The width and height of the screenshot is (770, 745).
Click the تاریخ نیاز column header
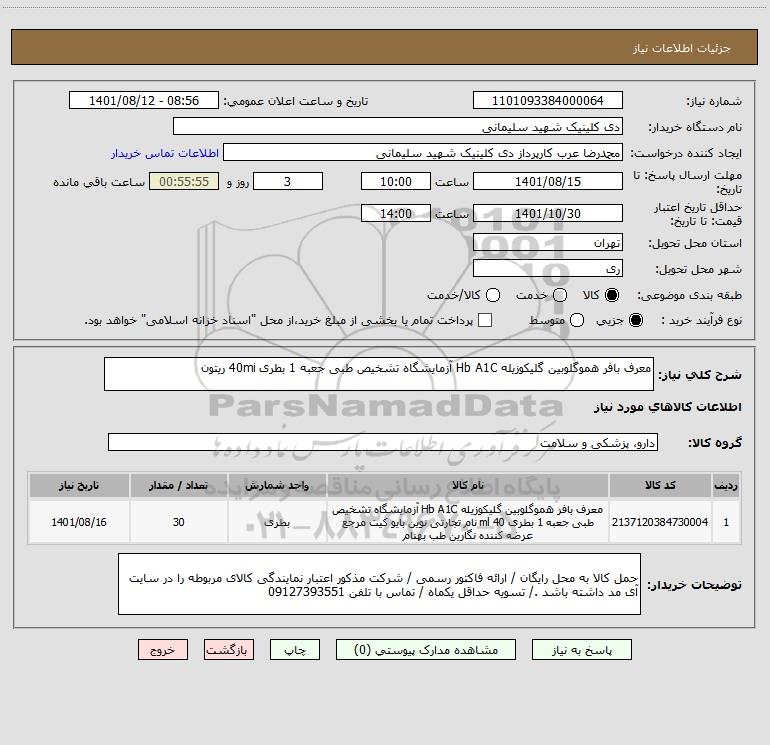(x=79, y=485)
